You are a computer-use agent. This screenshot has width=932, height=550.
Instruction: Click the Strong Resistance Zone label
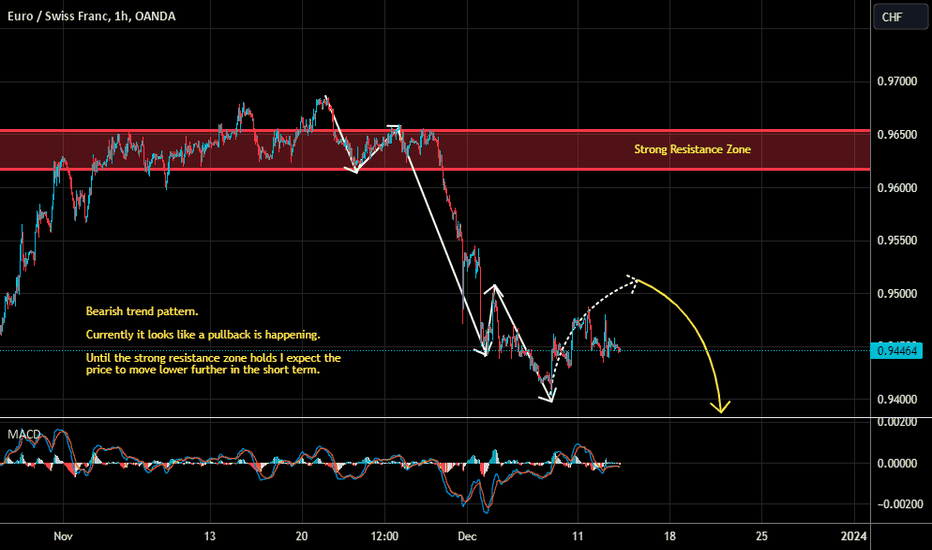point(692,149)
